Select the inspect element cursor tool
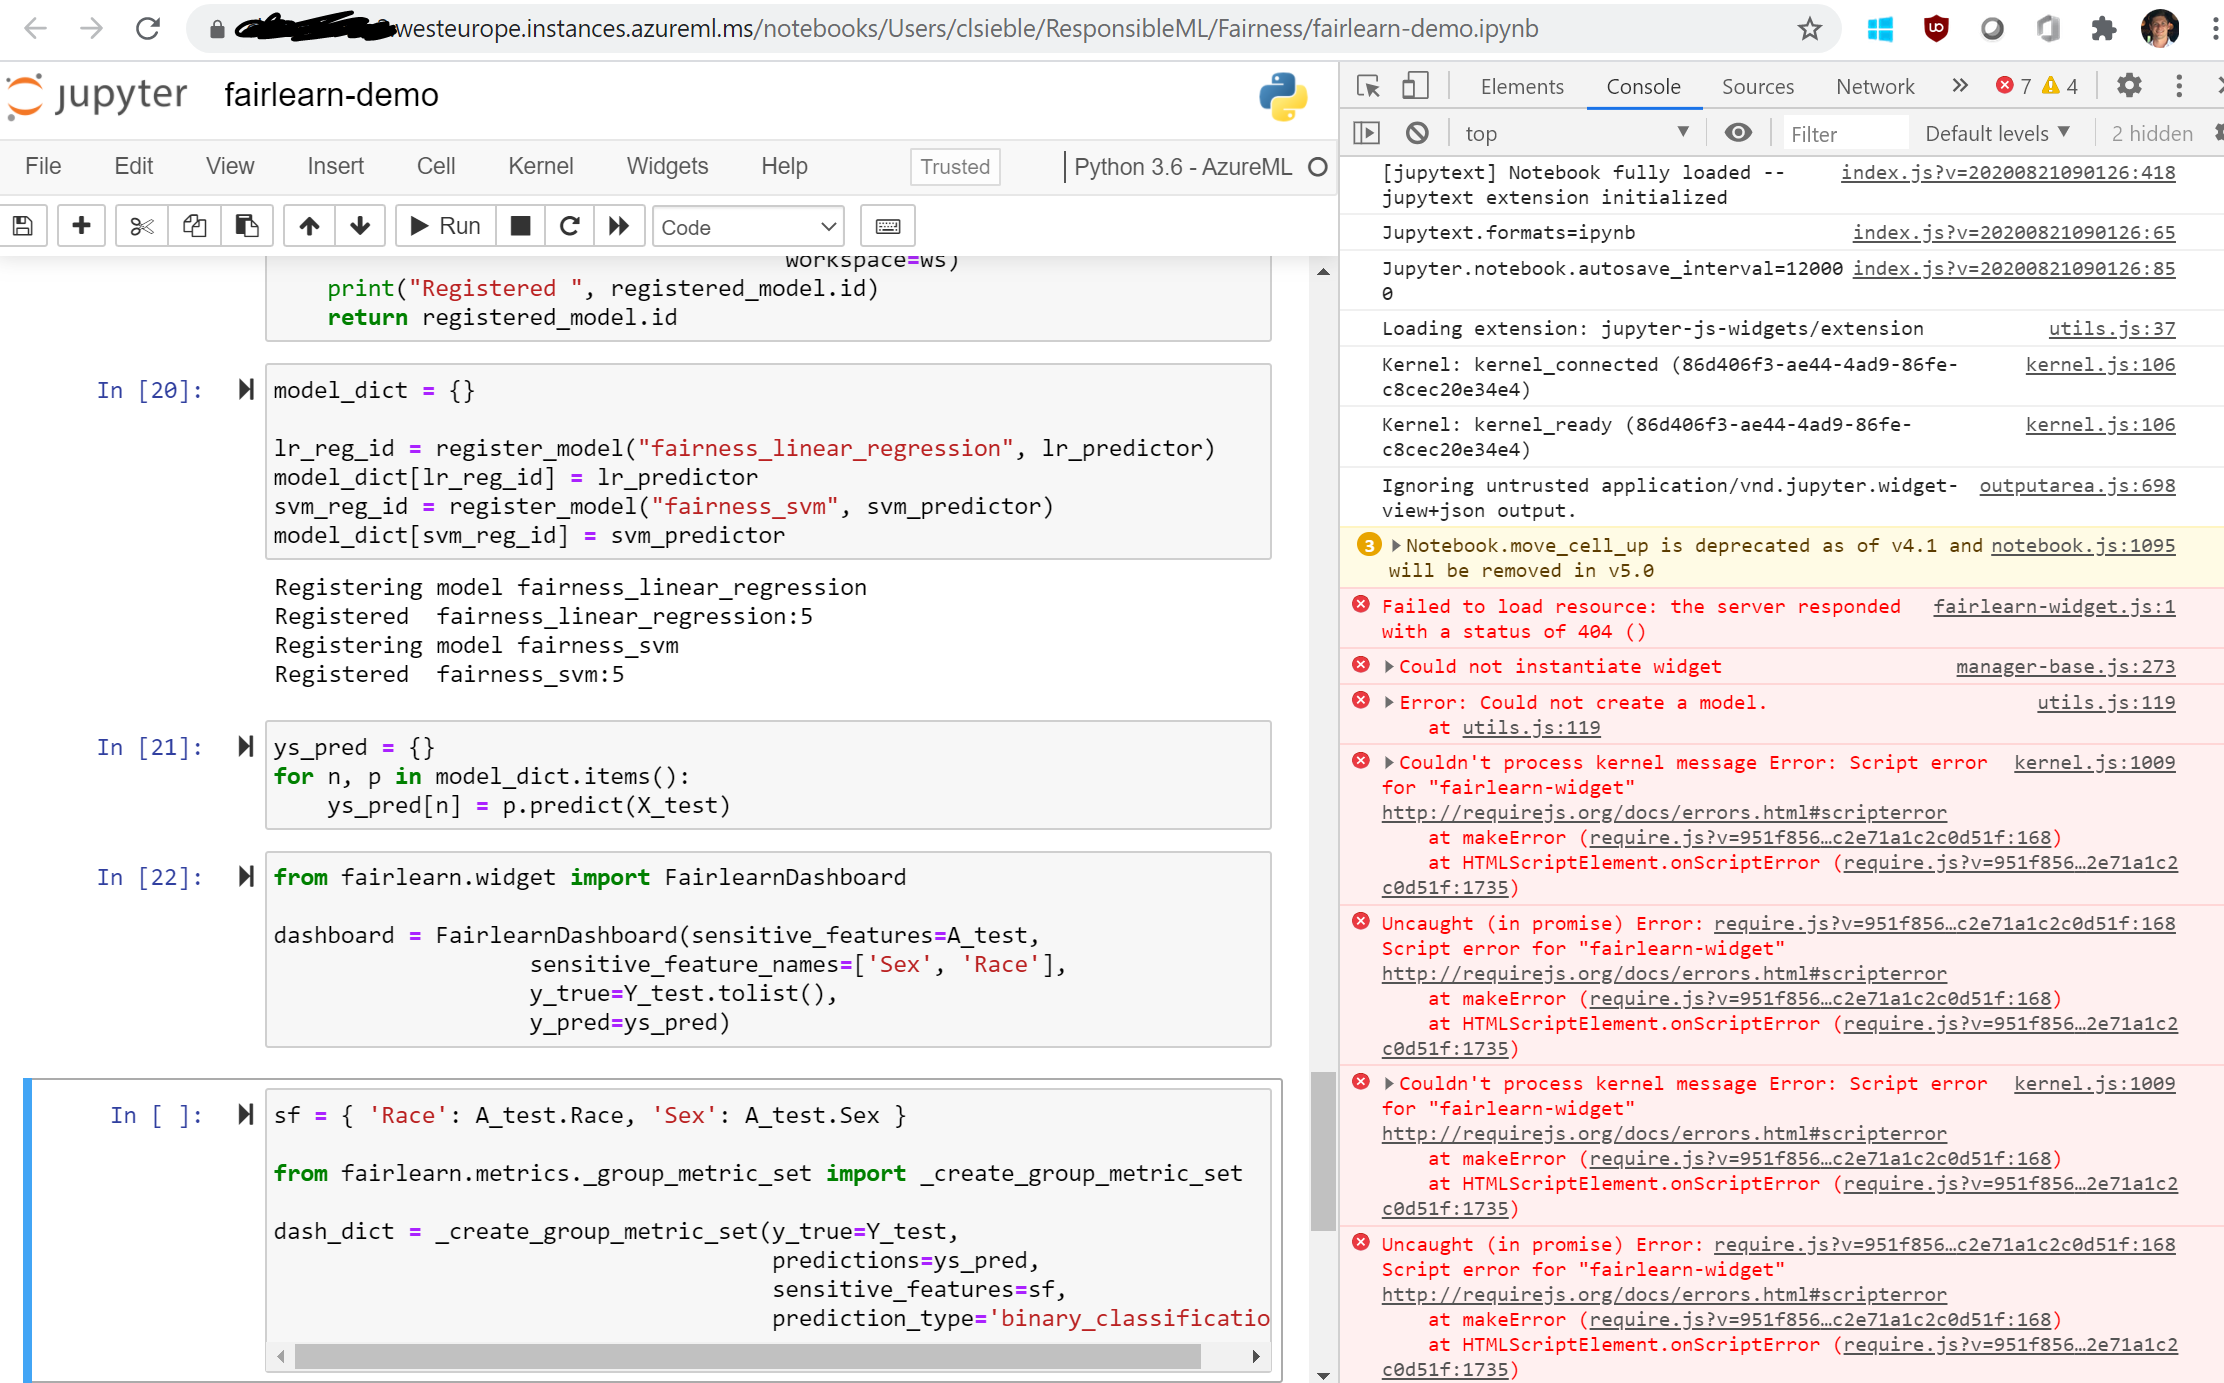Viewport: 2224px width, 1383px height. tap(1368, 87)
